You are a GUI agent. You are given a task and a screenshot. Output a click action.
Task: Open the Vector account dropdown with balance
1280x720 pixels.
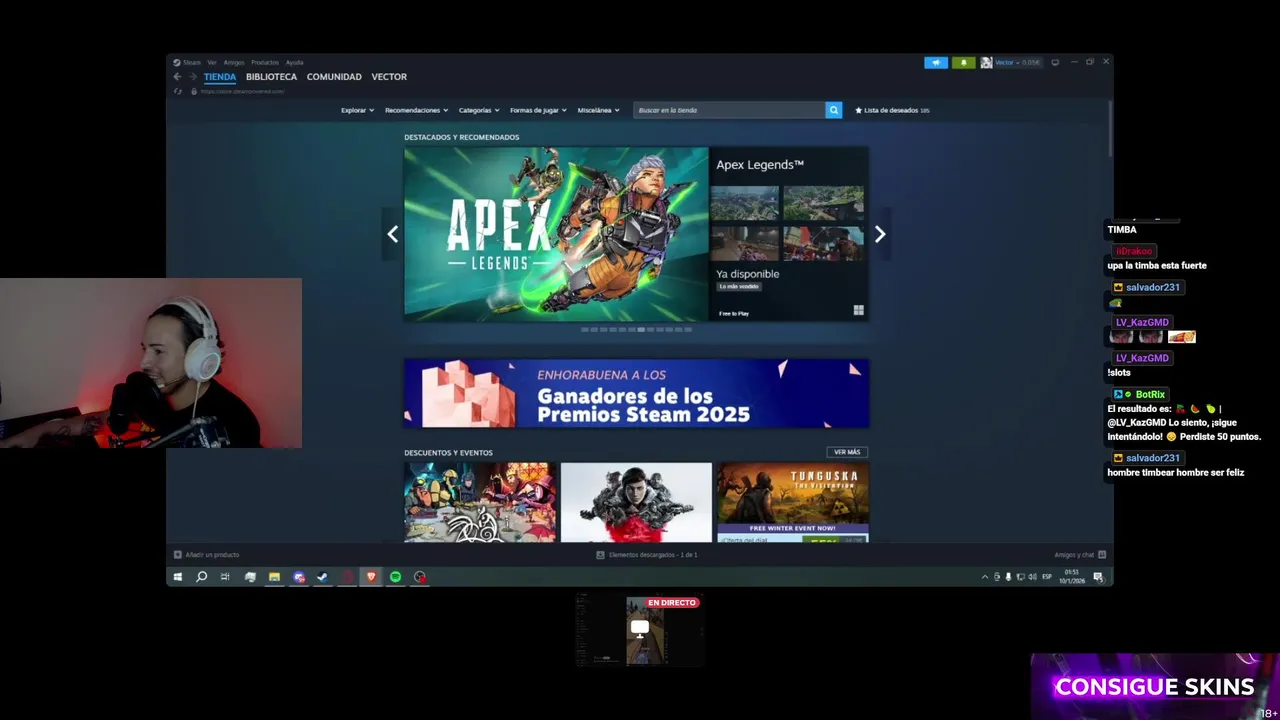[x=1018, y=62]
